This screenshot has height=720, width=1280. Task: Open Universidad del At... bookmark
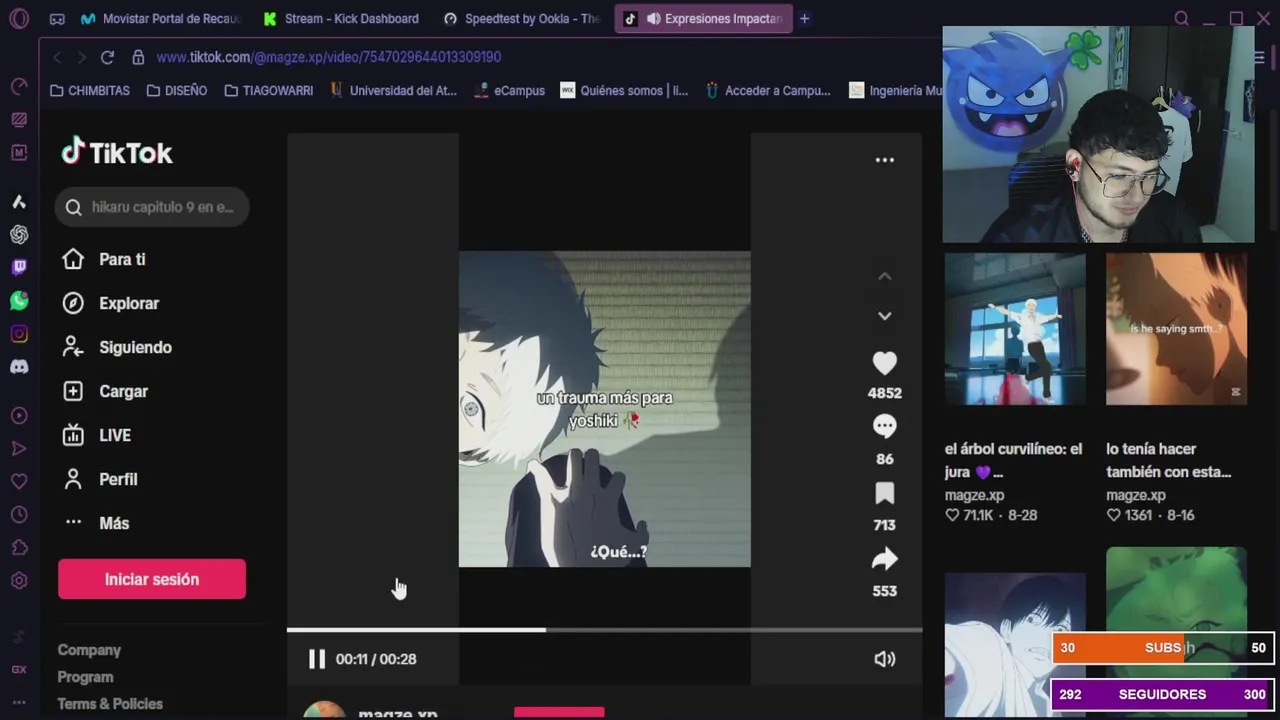[393, 90]
